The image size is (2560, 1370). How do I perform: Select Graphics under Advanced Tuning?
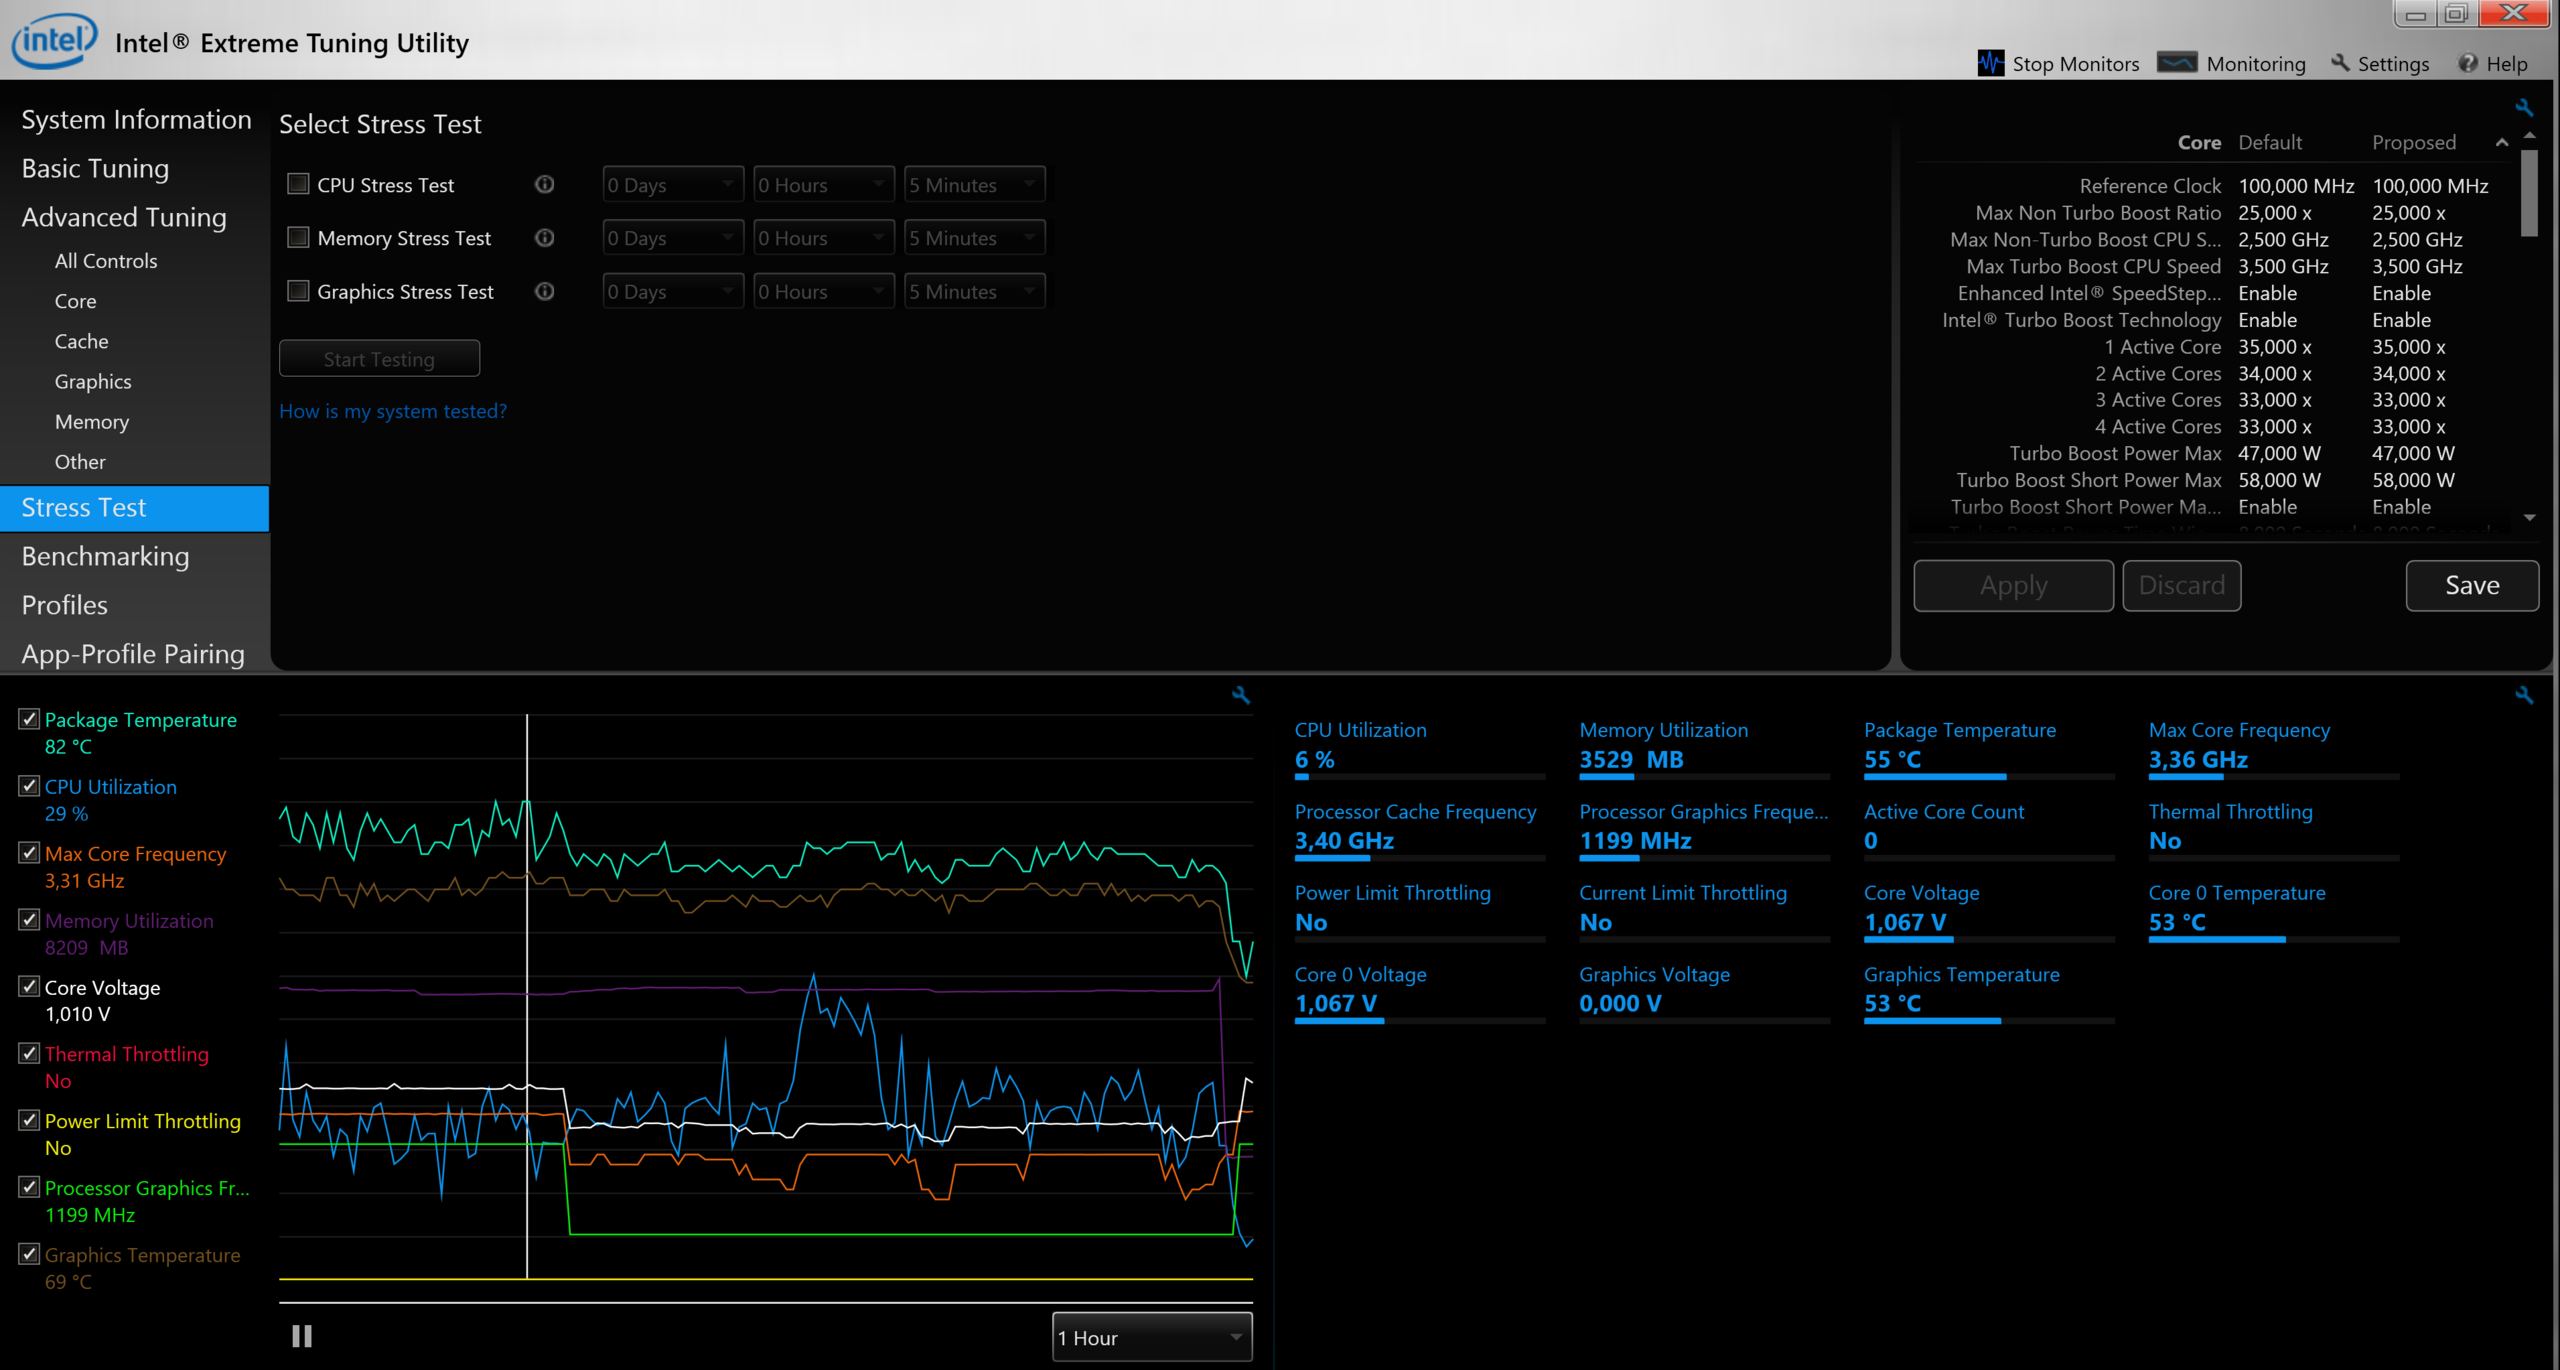(x=93, y=381)
